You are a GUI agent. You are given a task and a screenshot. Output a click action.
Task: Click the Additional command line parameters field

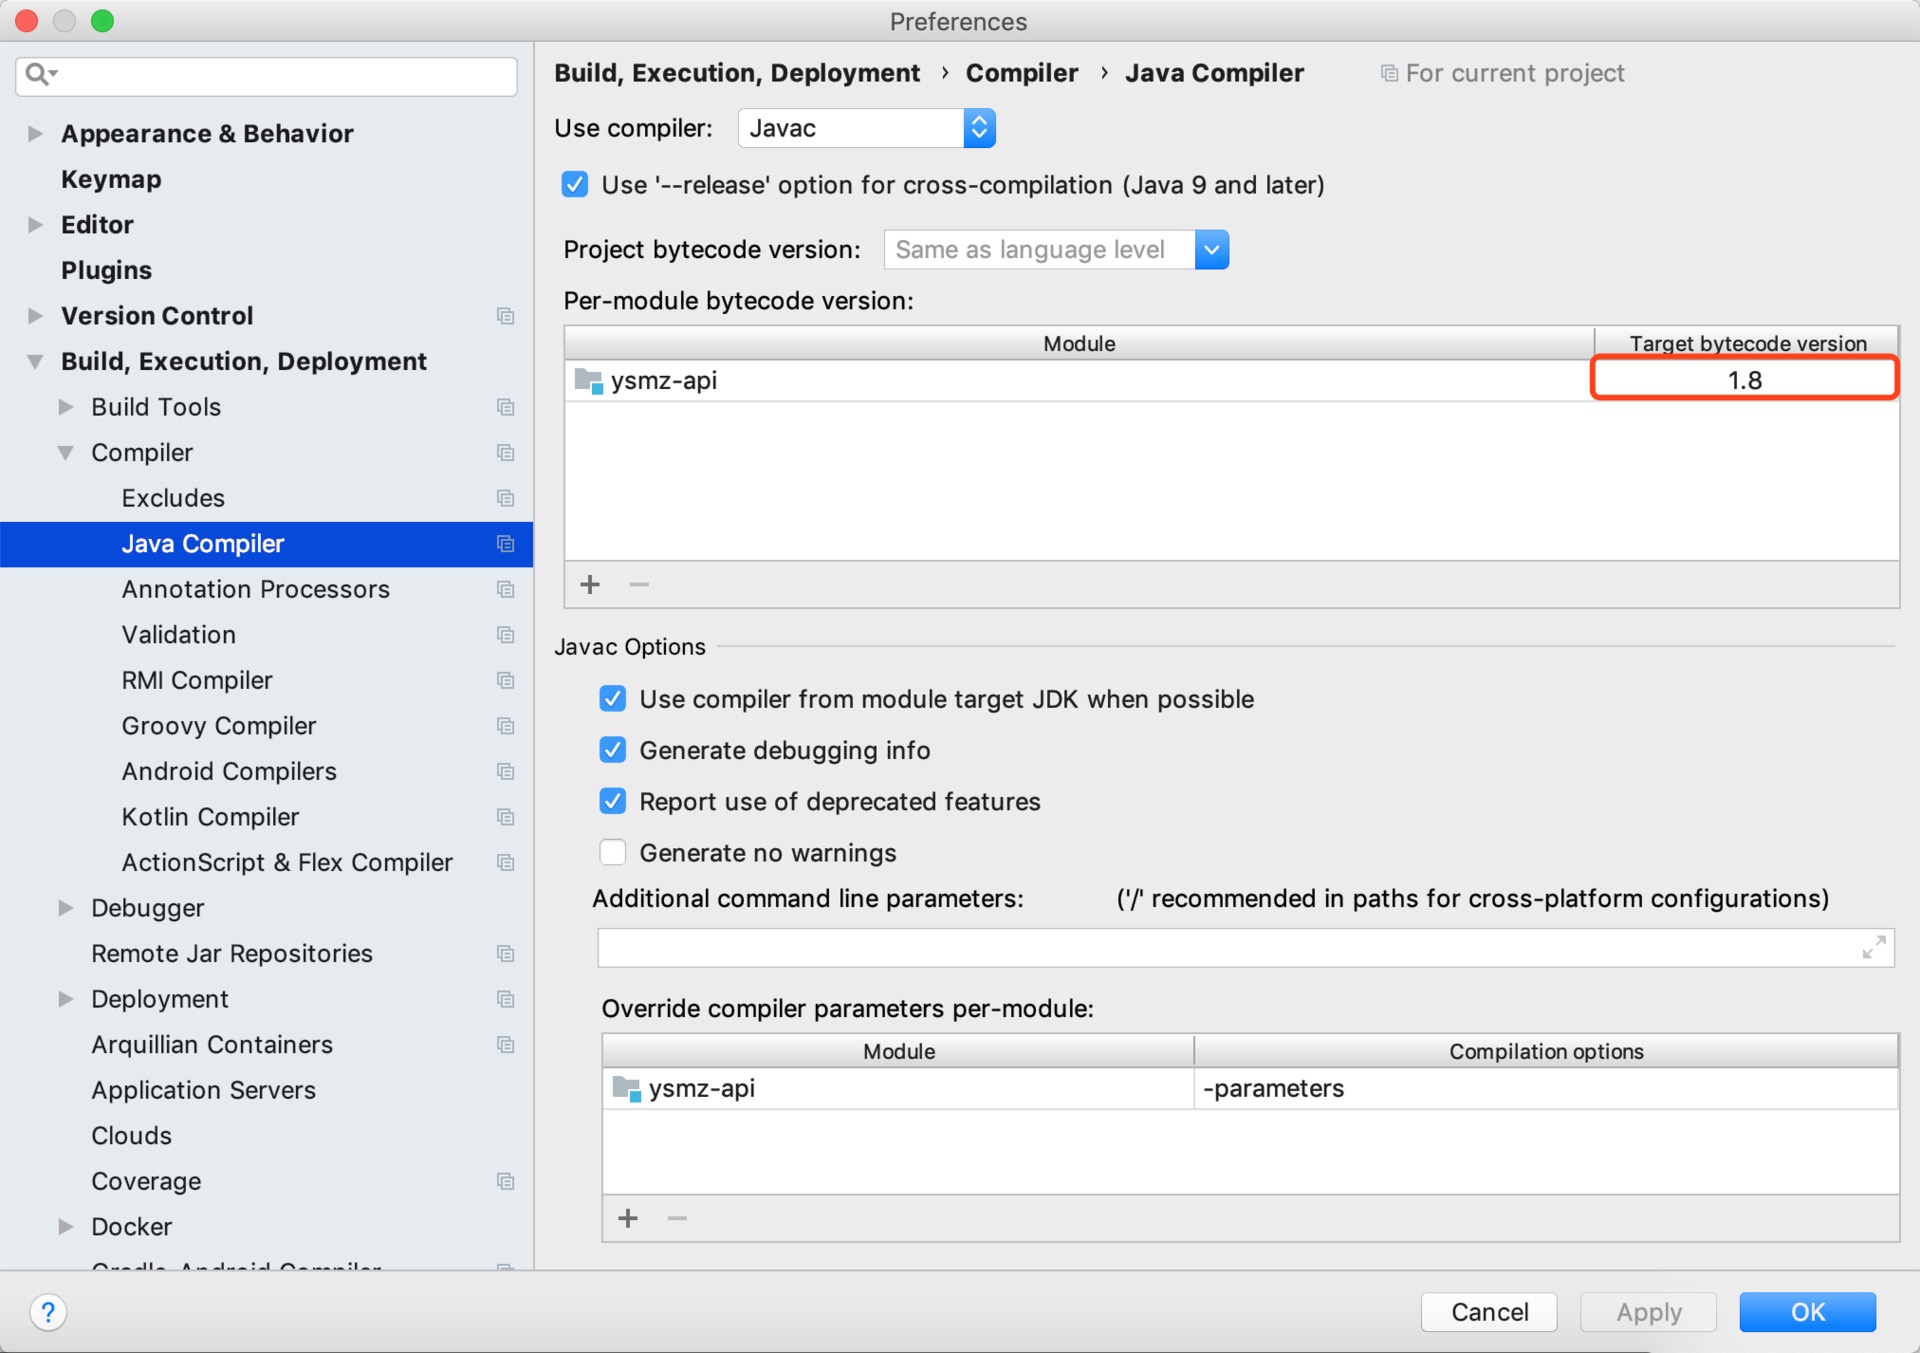point(1225,947)
